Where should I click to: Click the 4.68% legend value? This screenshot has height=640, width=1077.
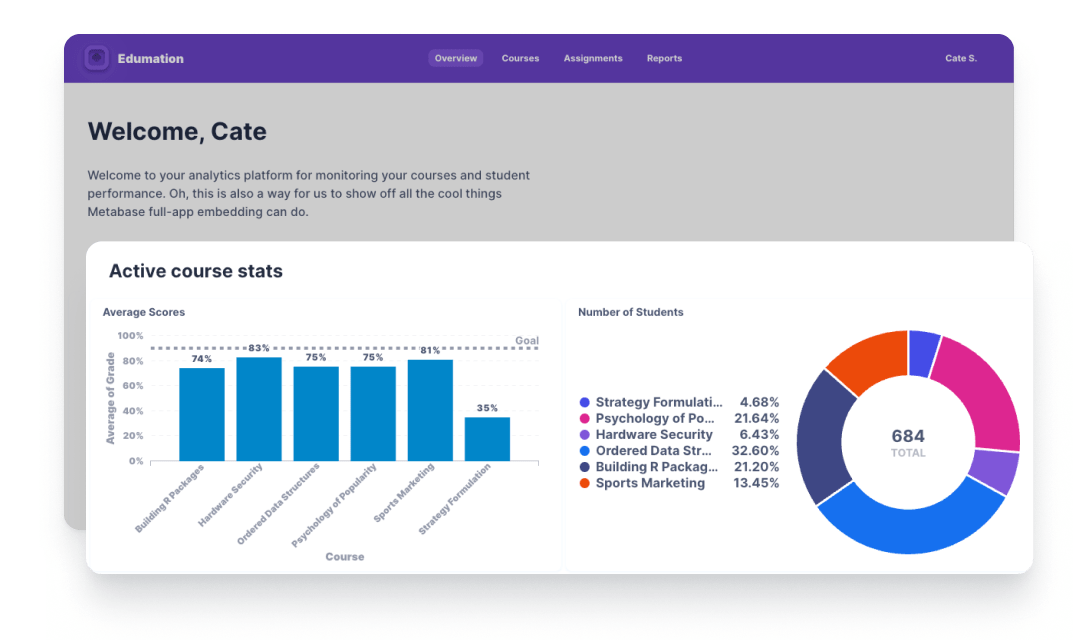point(759,402)
